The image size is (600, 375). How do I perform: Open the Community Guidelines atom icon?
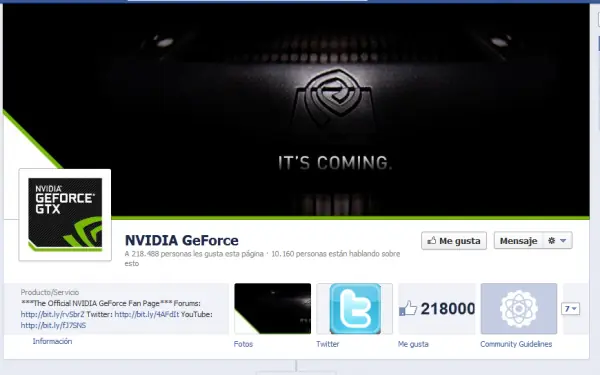[x=519, y=308]
